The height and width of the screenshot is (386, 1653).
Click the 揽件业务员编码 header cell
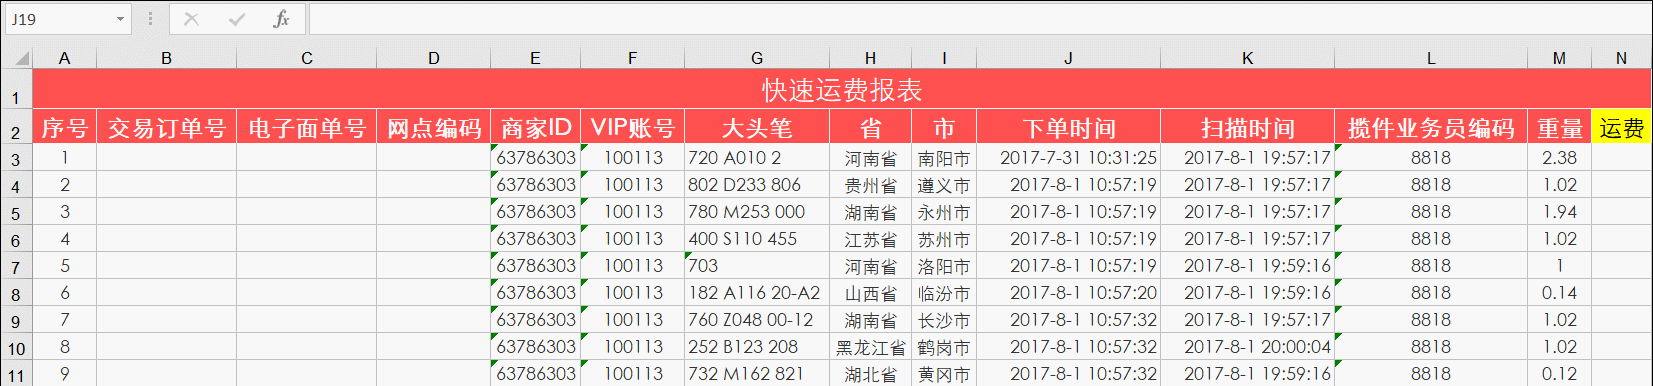point(1431,127)
